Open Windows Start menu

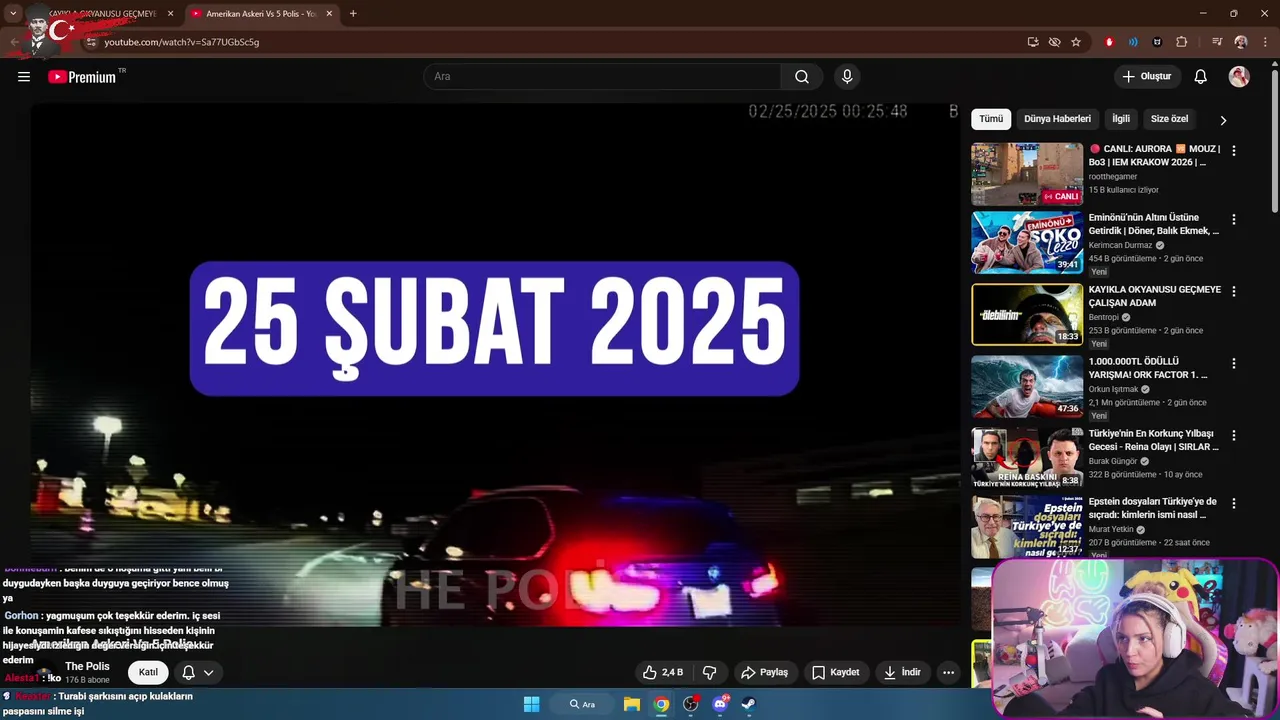click(532, 704)
